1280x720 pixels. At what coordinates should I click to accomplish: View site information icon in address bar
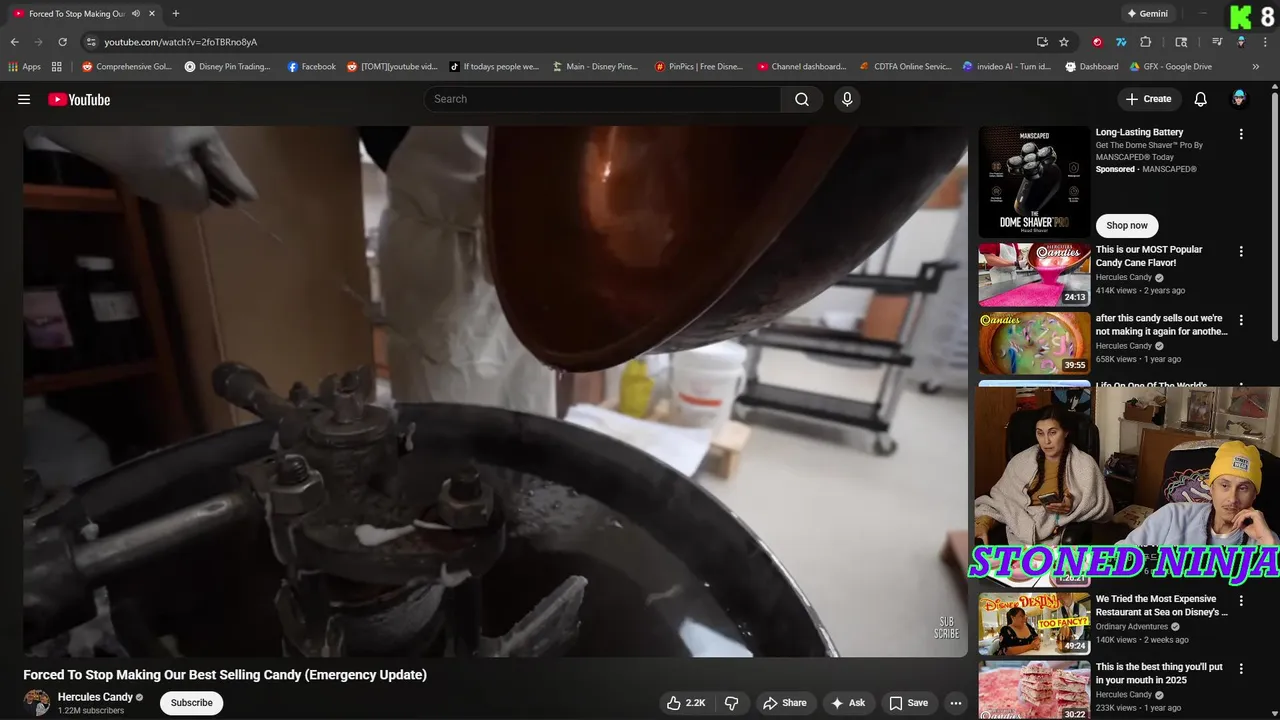[x=91, y=42]
